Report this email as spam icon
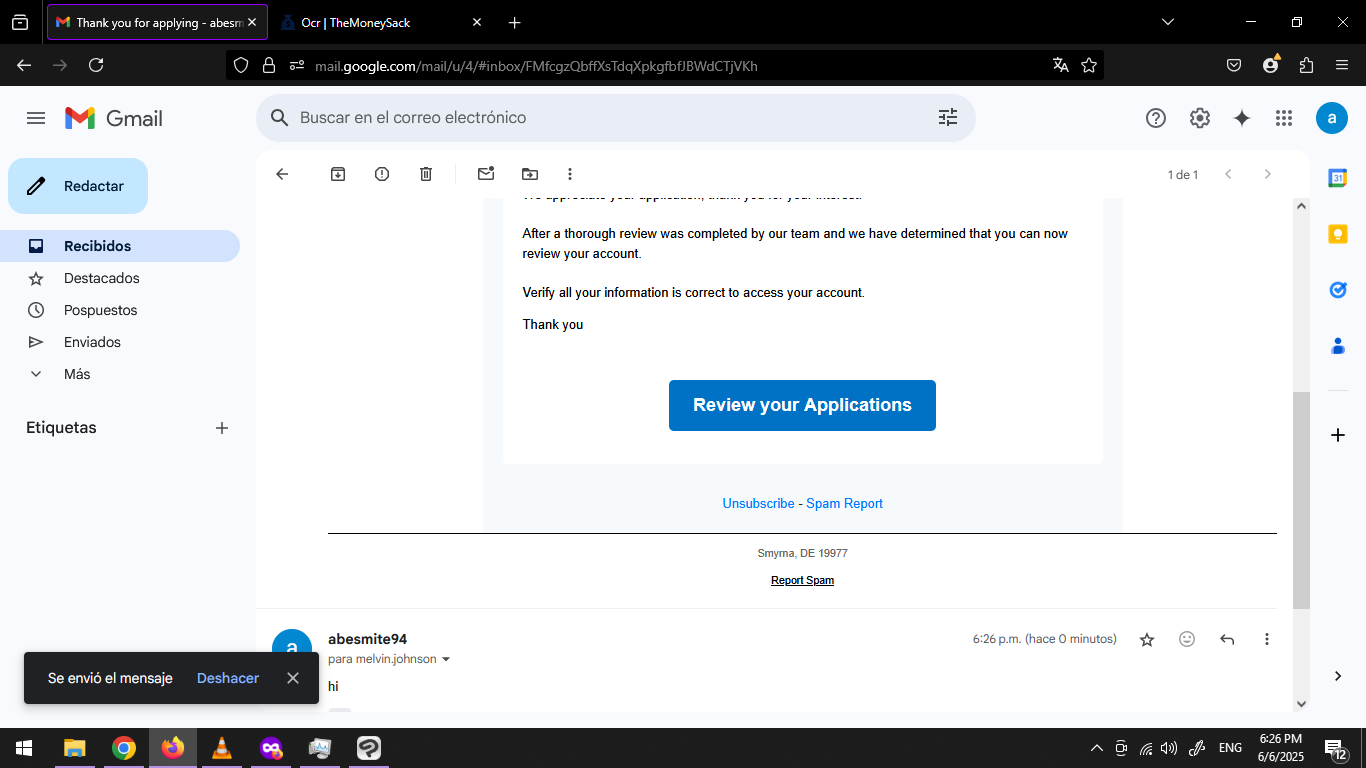1366x768 pixels. click(x=382, y=174)
